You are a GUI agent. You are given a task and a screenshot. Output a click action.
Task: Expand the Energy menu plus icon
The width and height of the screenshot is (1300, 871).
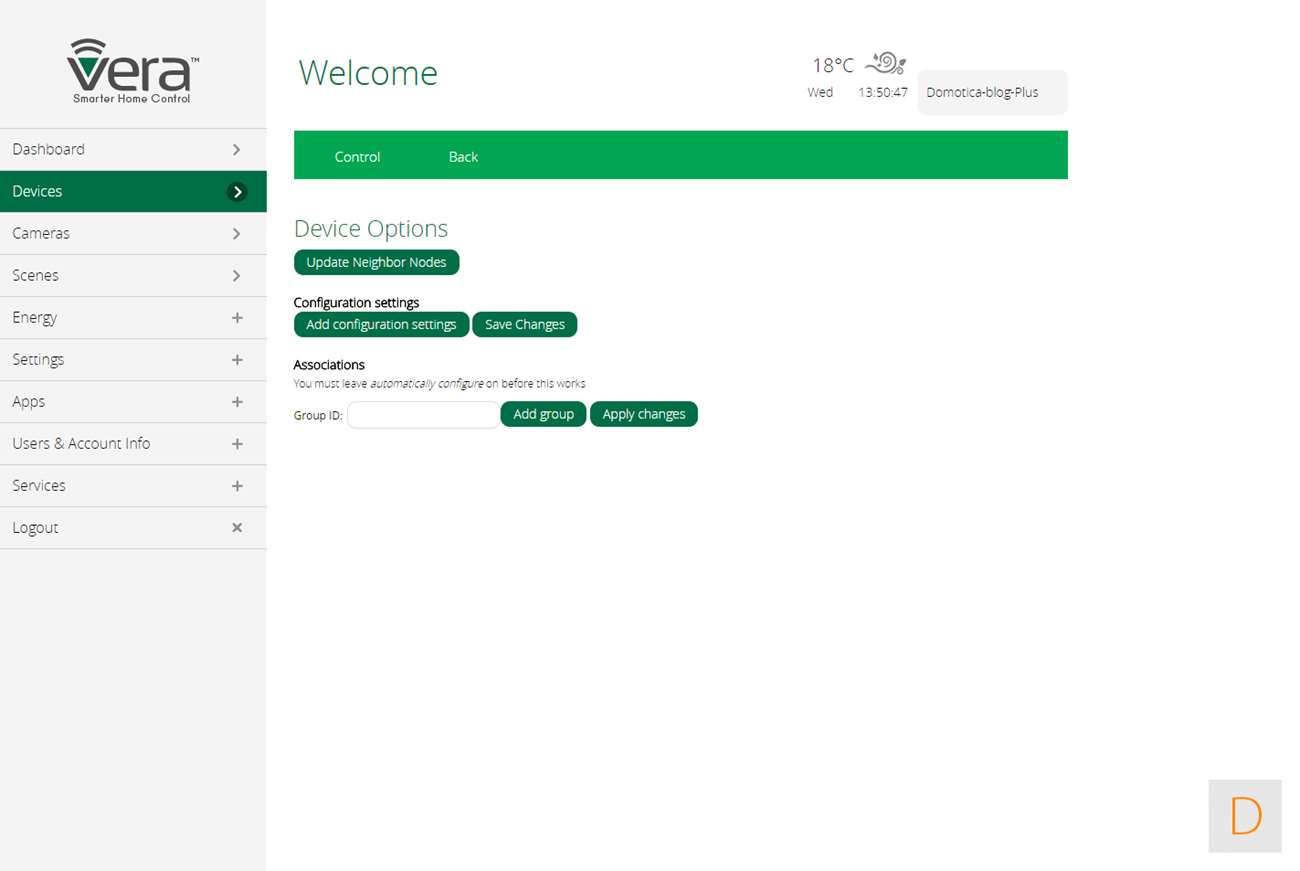pyautogui.click(x=237, y=317)
